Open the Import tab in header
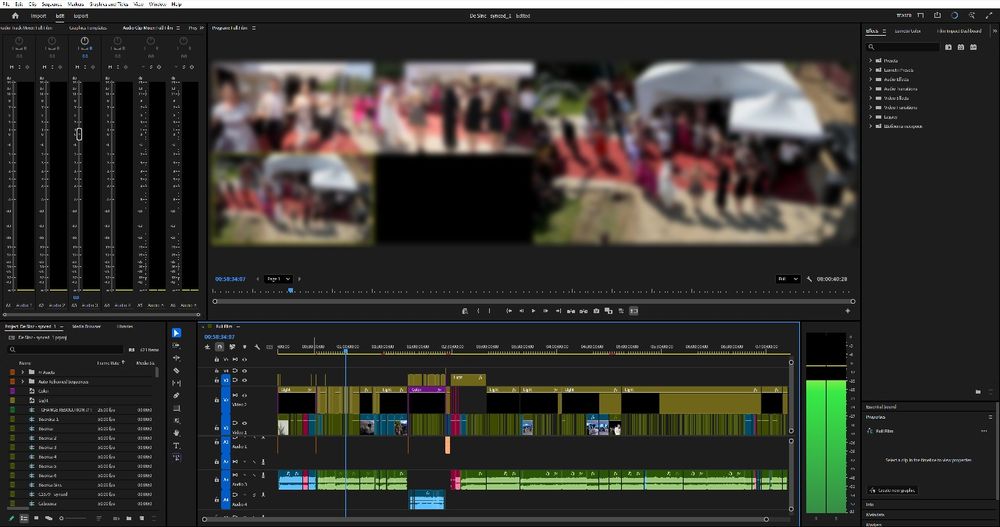Image resolution: width=1000 pixels, height=527 pixels. [38, 16]
